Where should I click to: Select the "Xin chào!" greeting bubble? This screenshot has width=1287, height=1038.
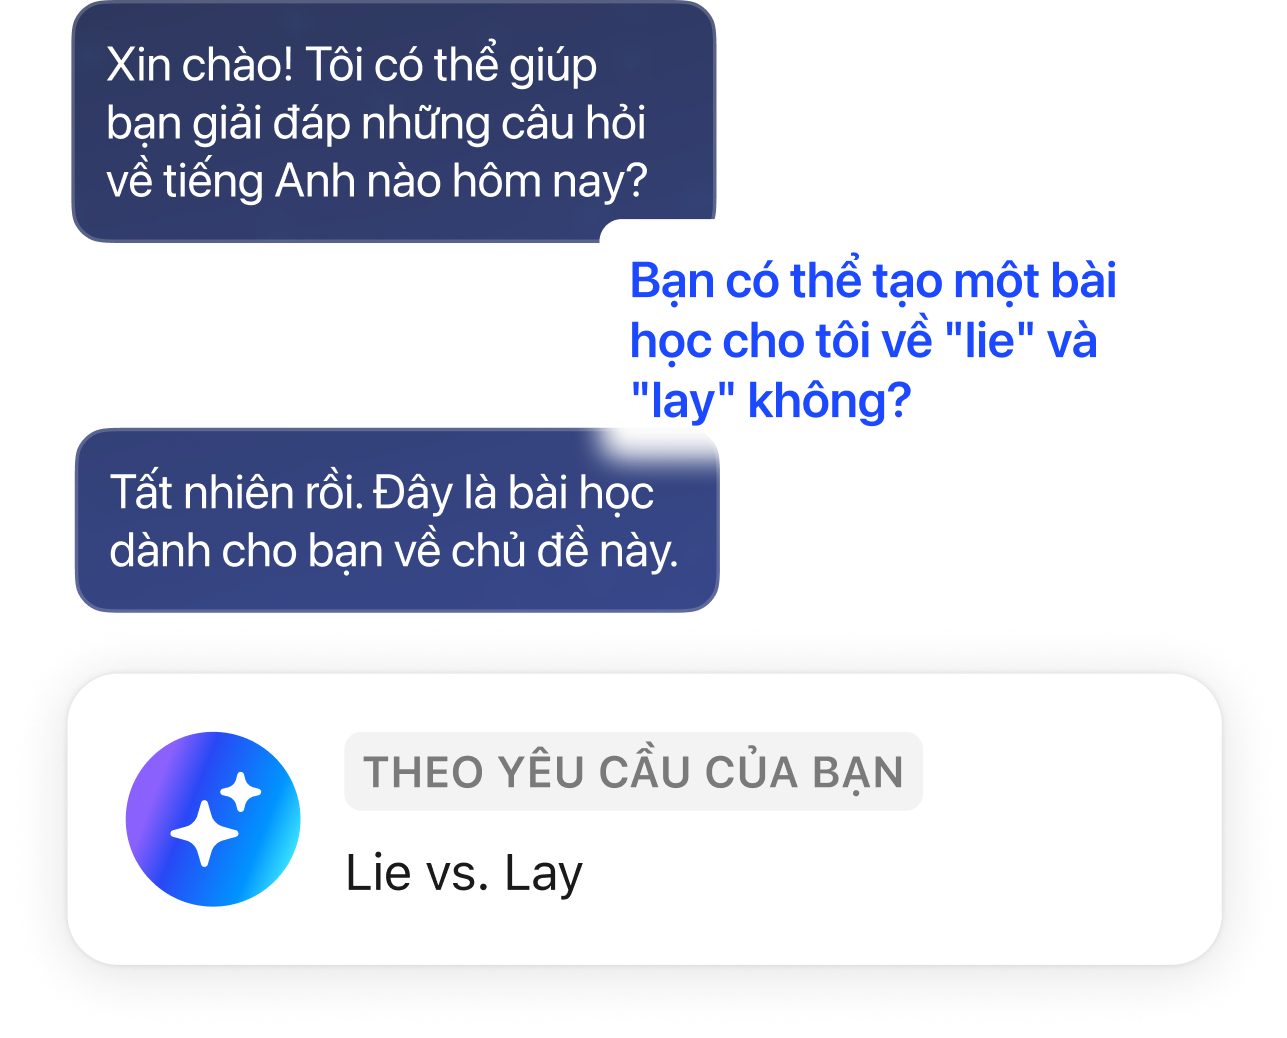click(x=394, y=122)
